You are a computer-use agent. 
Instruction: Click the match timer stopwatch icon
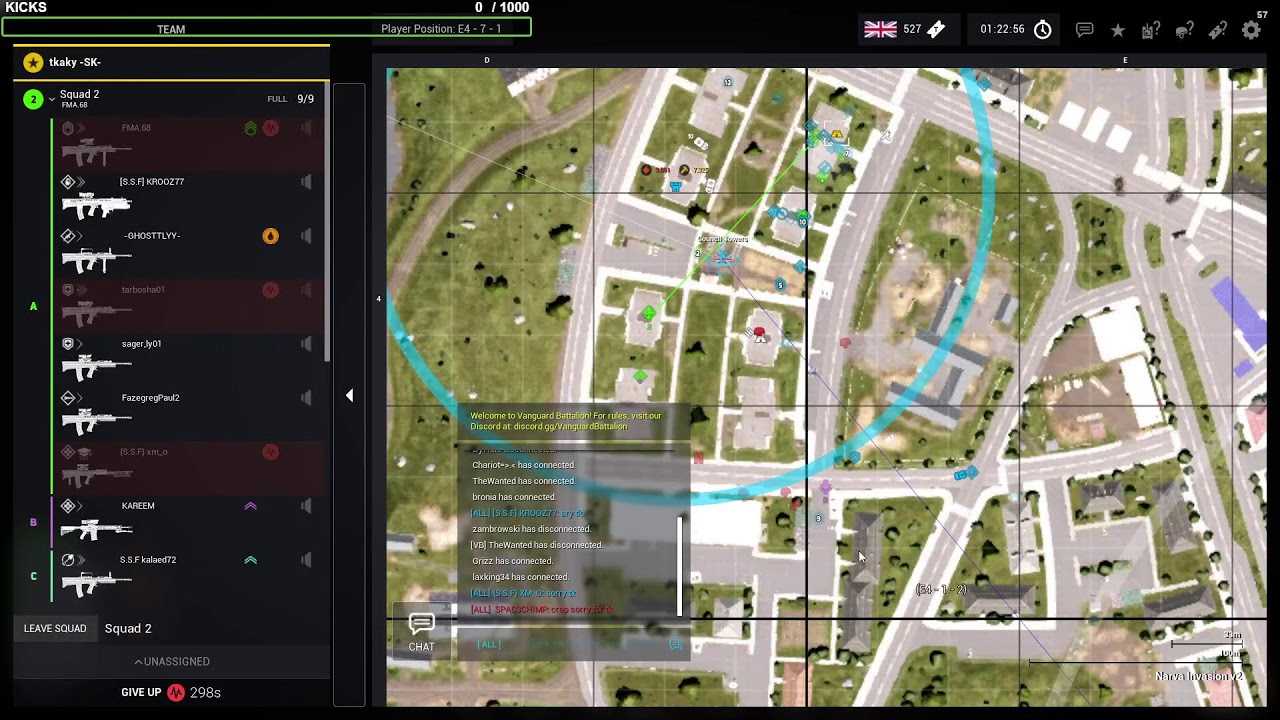pos(1043,30)
